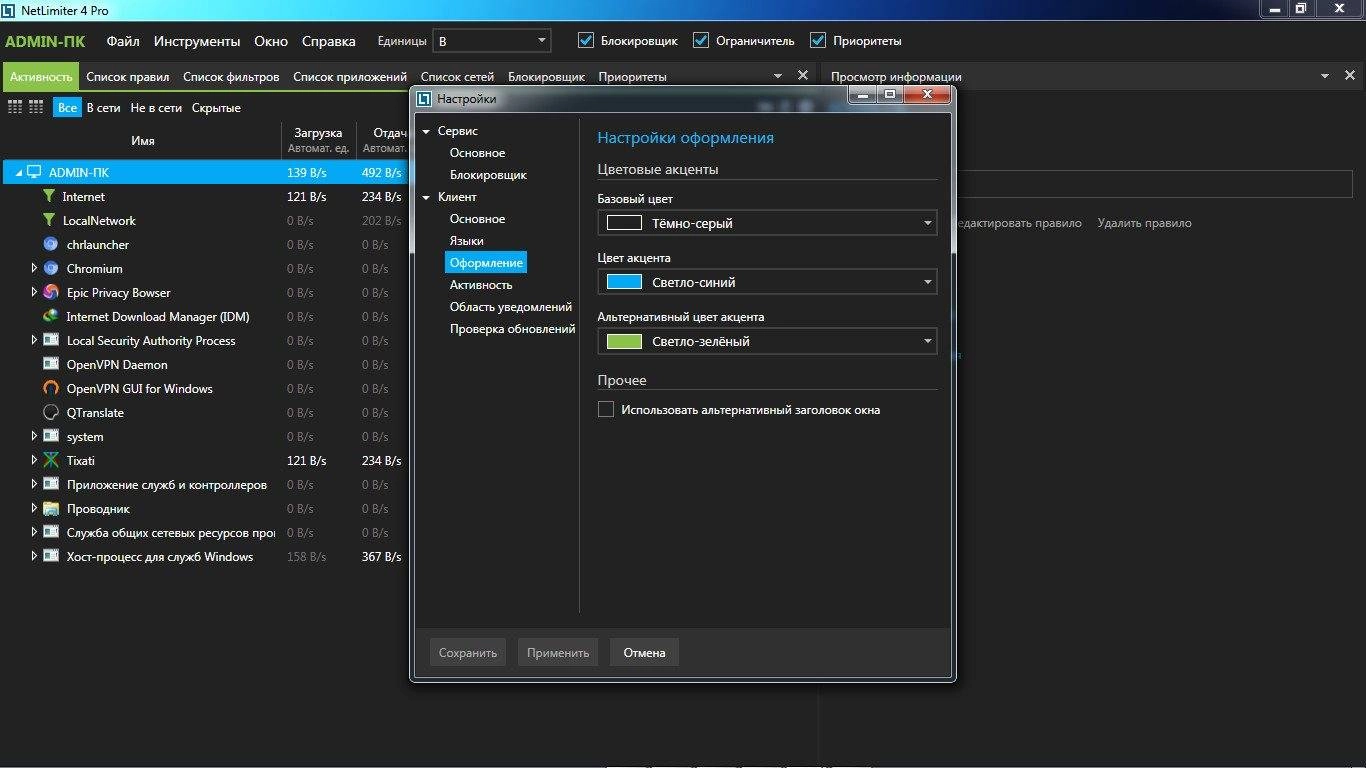Image resolution: width=1366 pixels, height=768 pixels.
Task: Expand the Tixati process row
Action: (34, 460)
